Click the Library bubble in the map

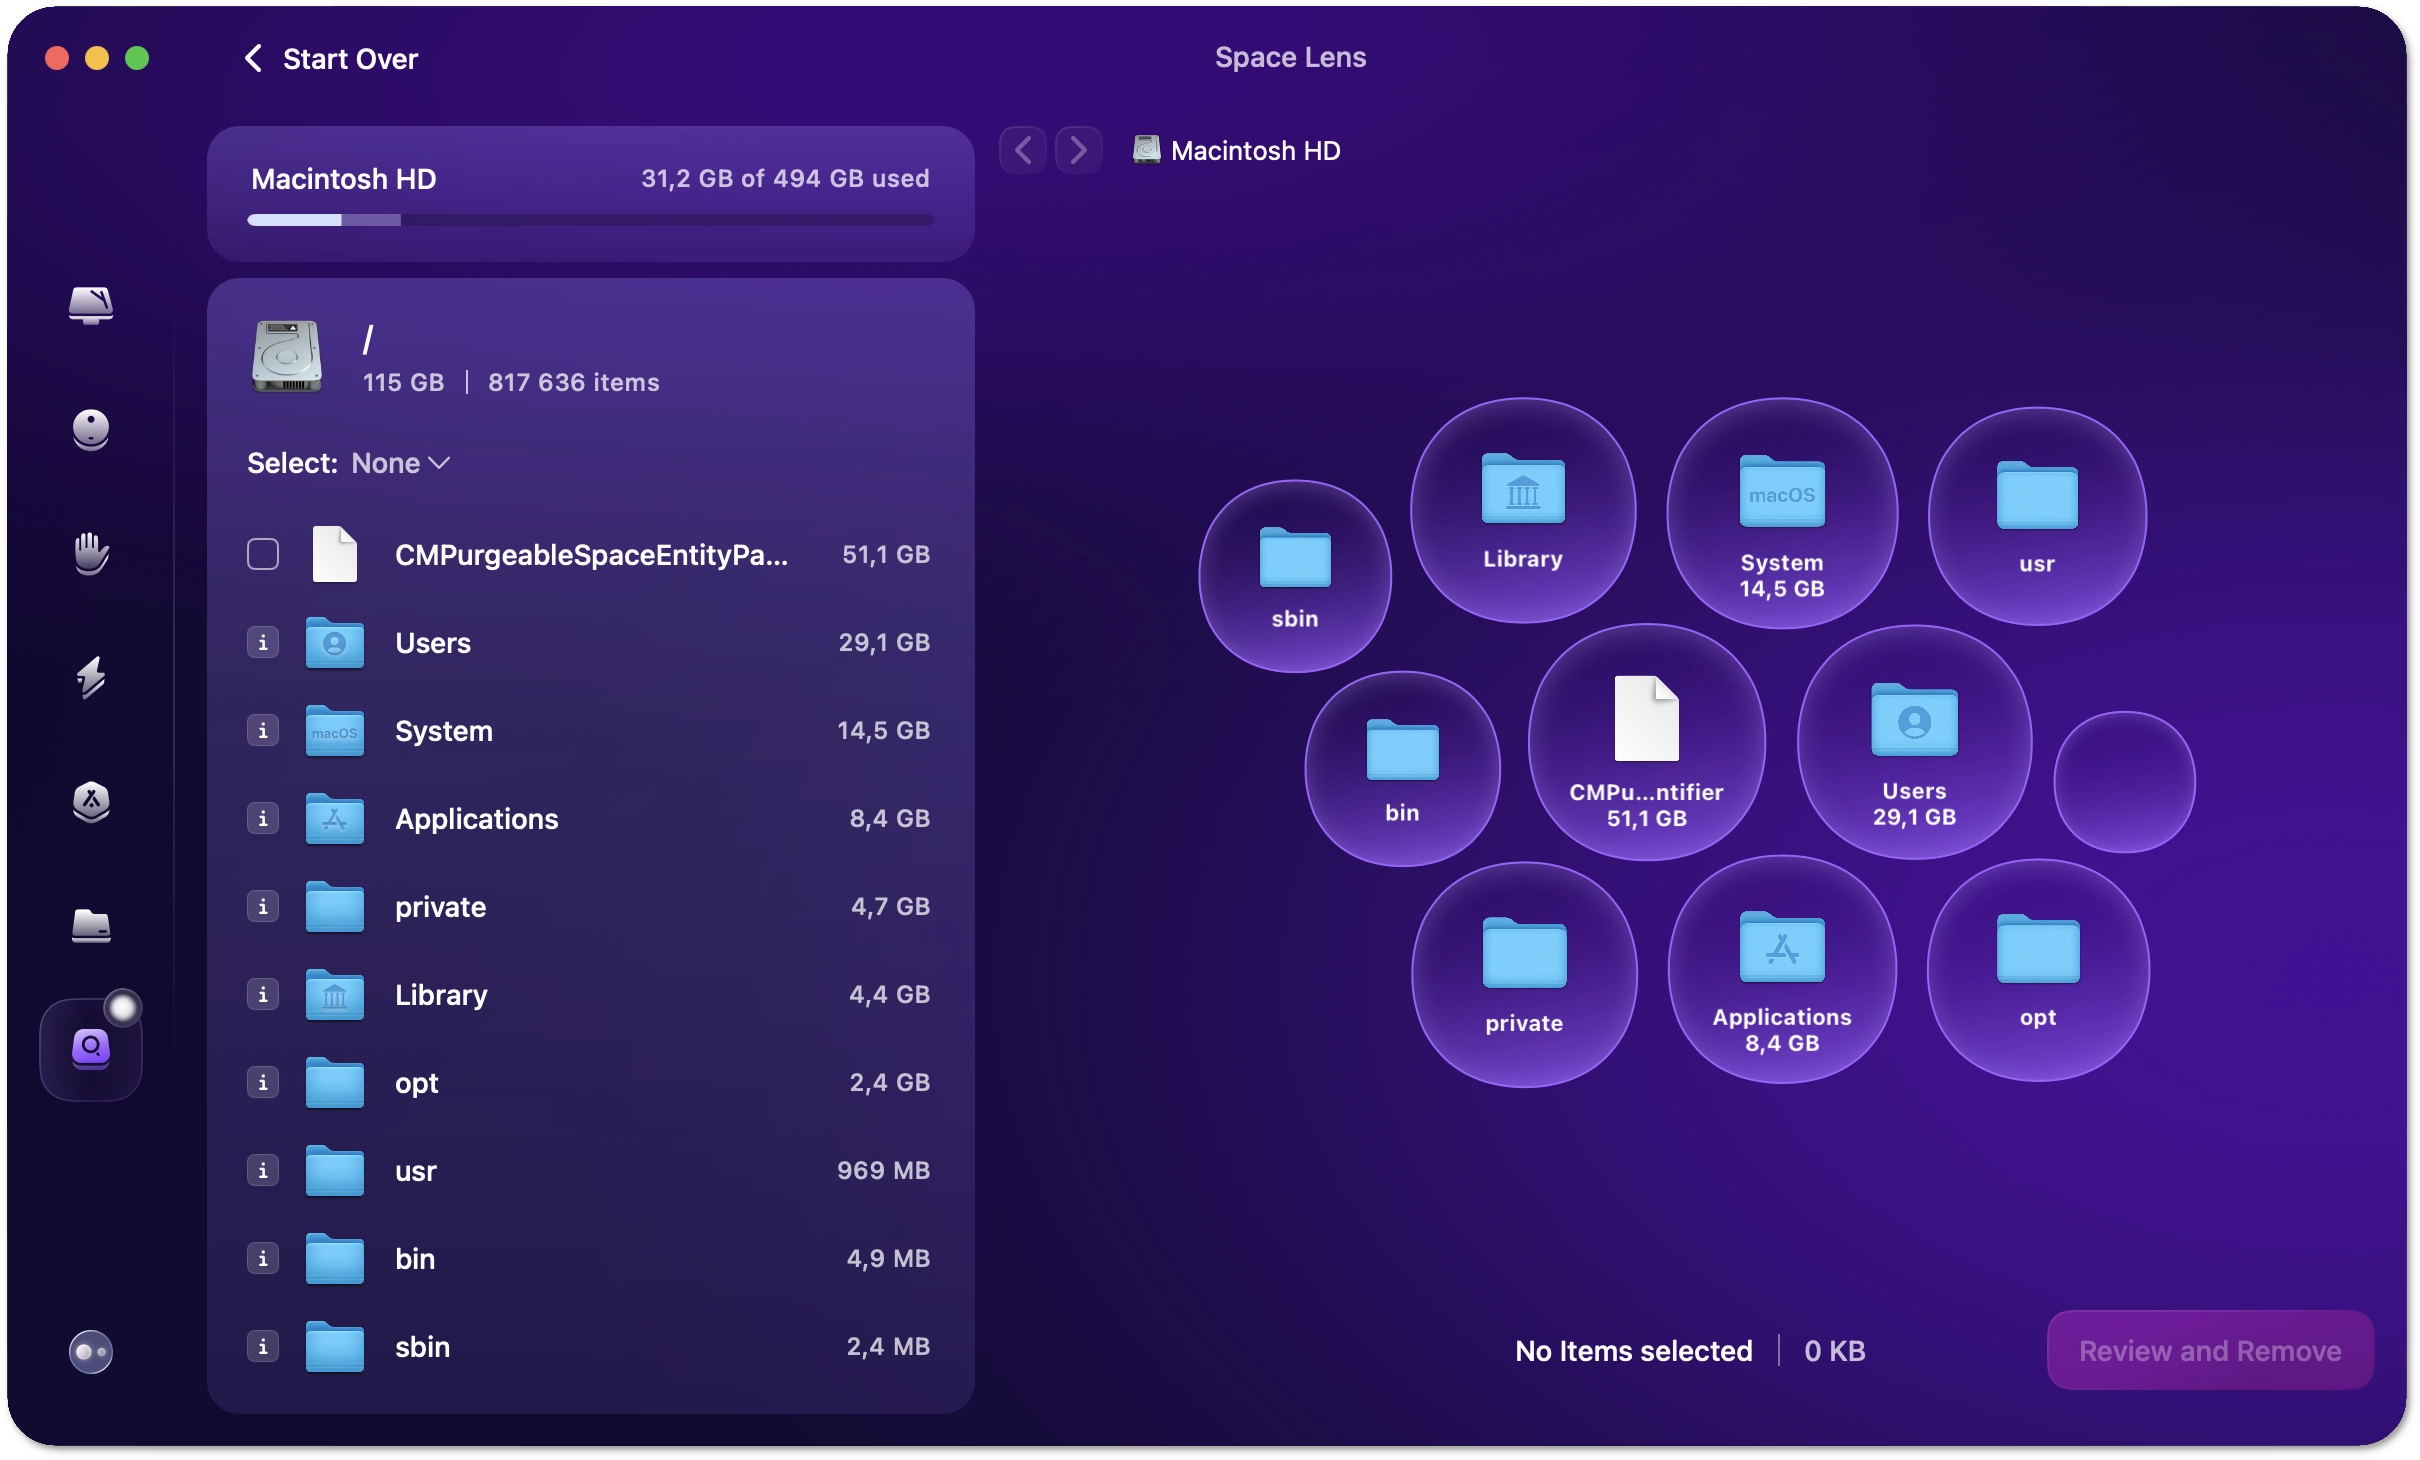click(1523, 511)
